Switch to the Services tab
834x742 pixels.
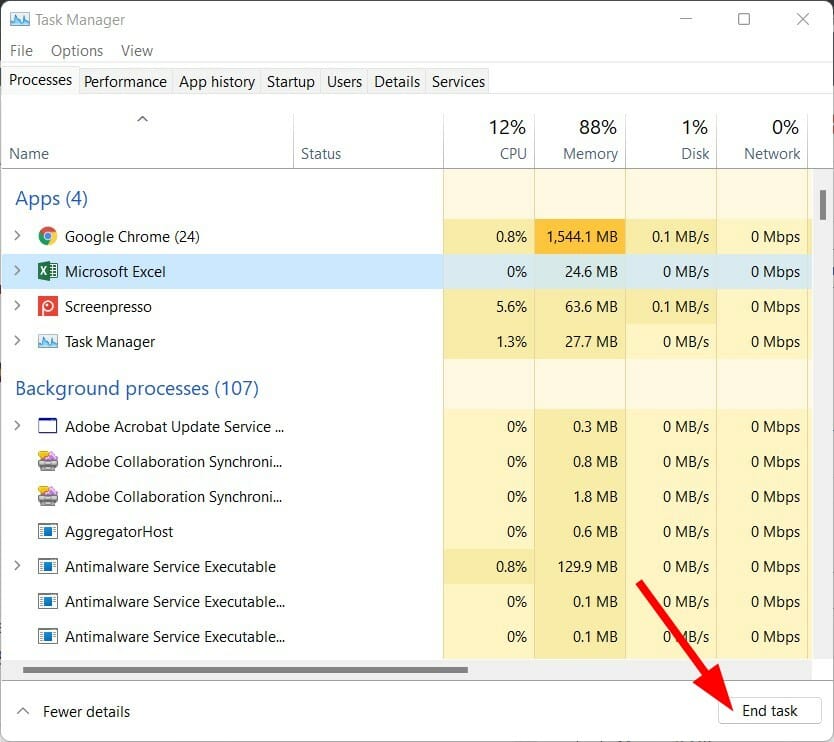pyautogui.click(x=458, y=81)
